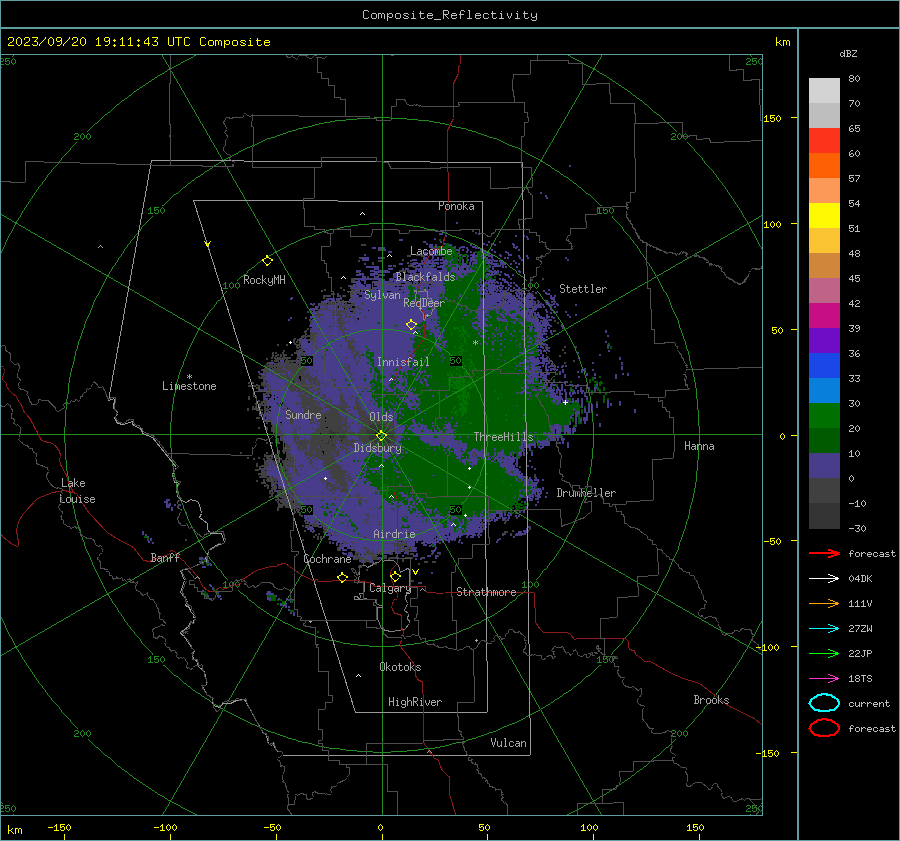Click the Airdrie city label
This screenshot has width=900, height=841.
394,534
